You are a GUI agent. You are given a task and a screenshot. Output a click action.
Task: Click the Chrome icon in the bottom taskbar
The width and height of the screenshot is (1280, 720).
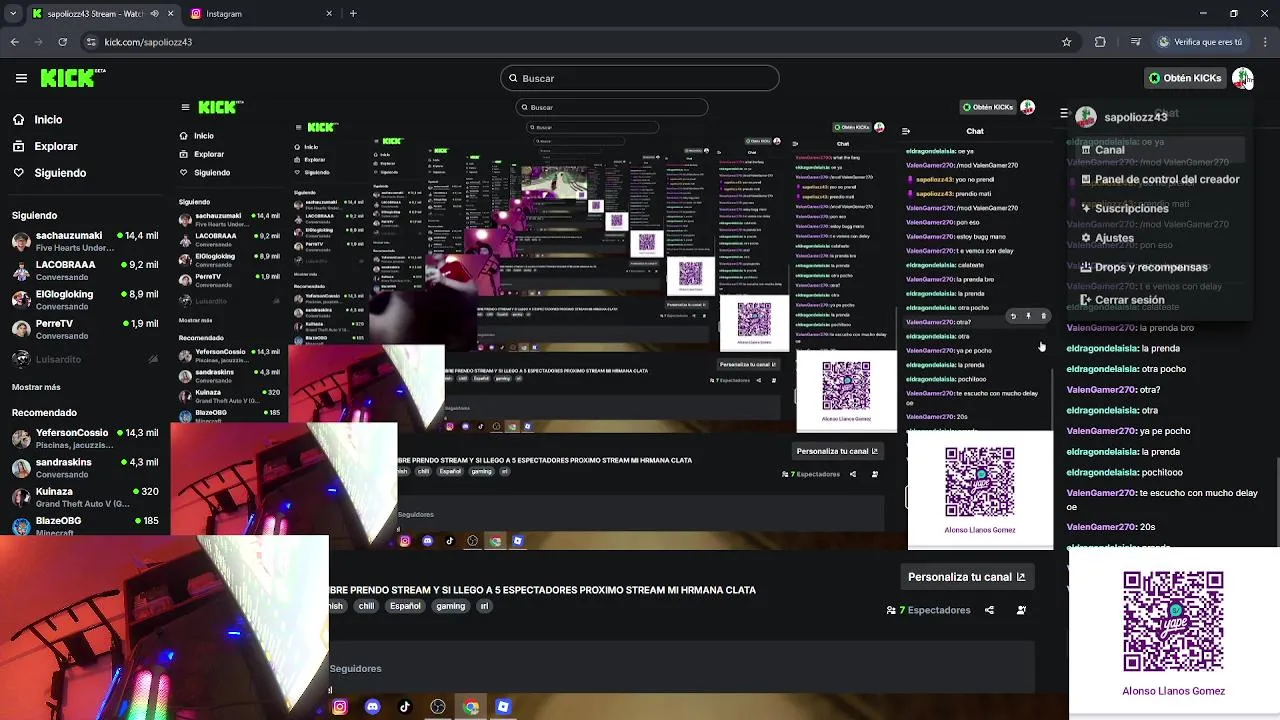(471, 707)
